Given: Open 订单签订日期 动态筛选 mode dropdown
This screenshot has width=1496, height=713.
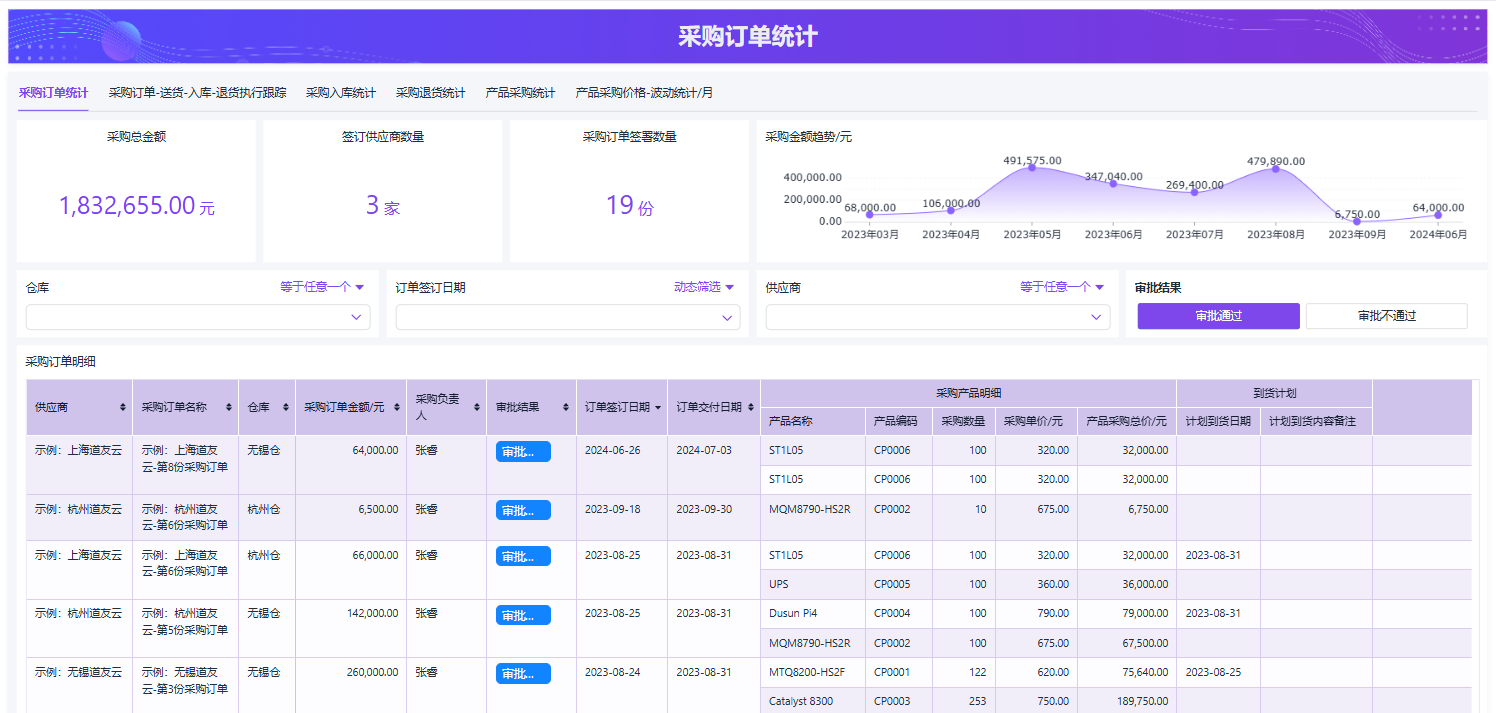Looking at the screenshot, I should [x=704, y=287].
